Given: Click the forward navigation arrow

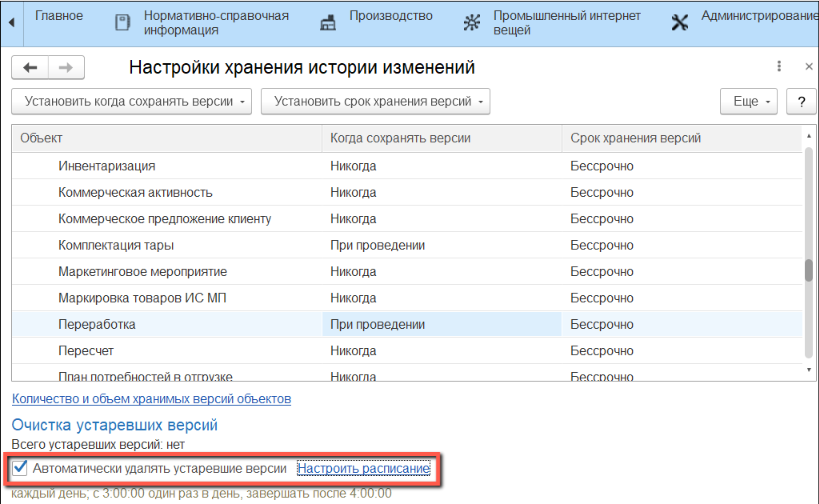Looking at the screenshot, I should (x=66, y=67).
